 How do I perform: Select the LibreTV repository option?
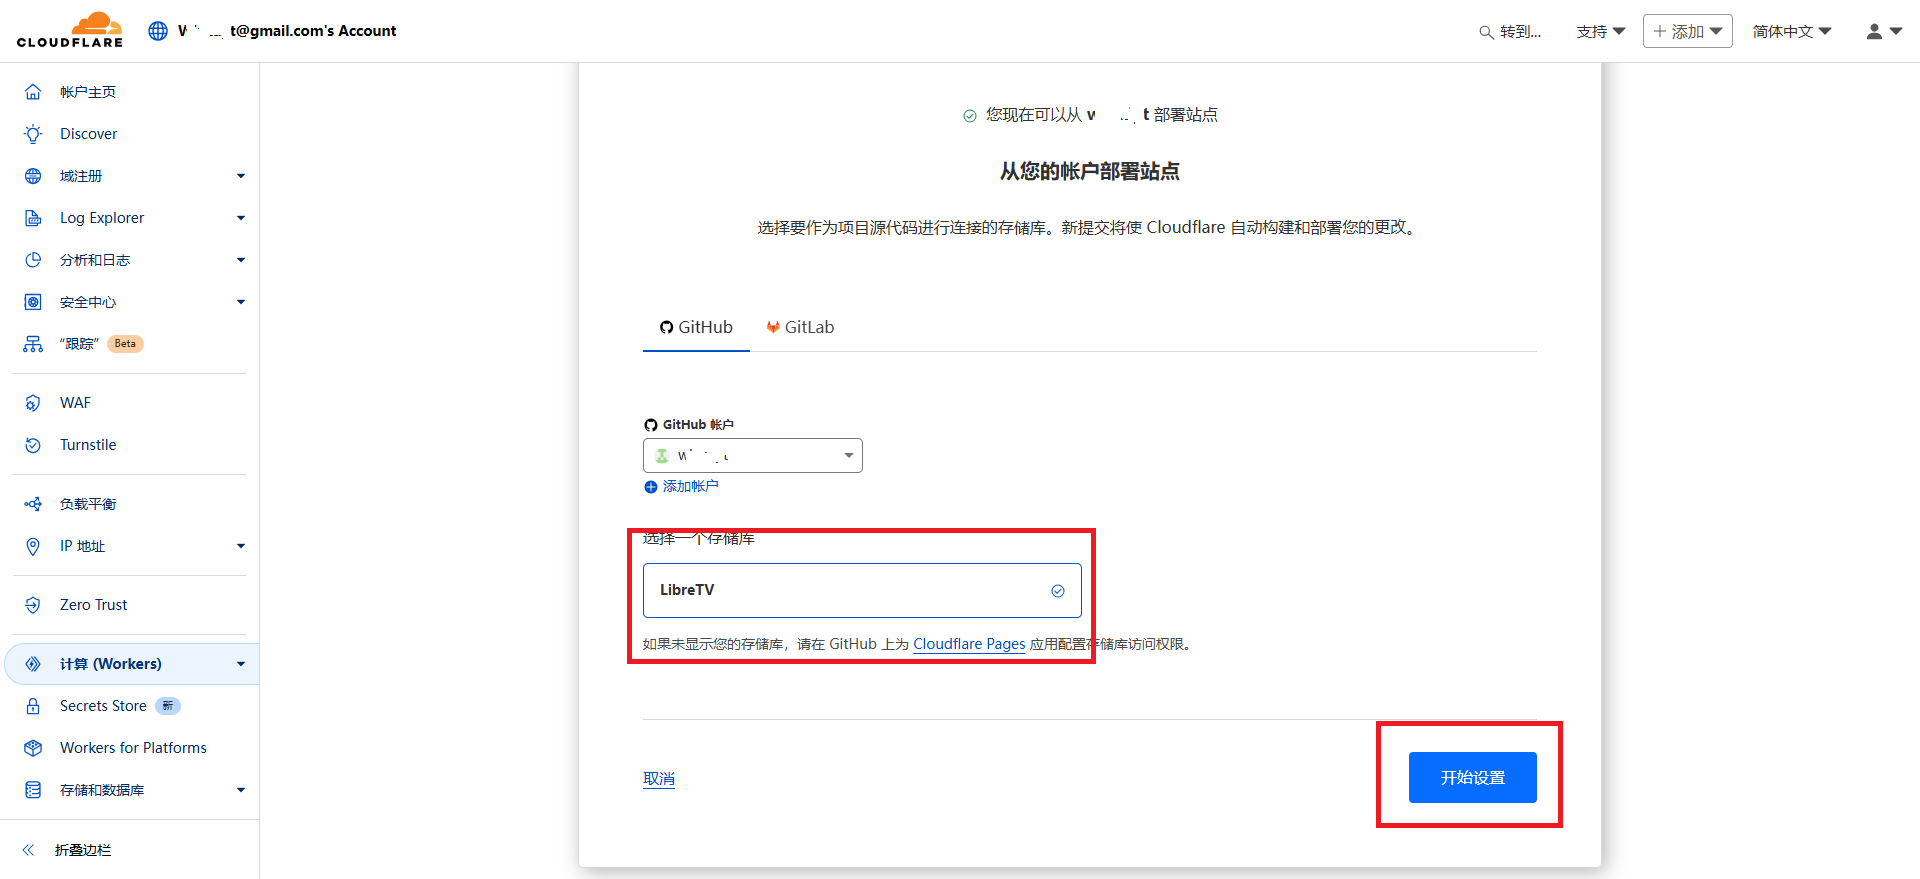pos(861,590)
